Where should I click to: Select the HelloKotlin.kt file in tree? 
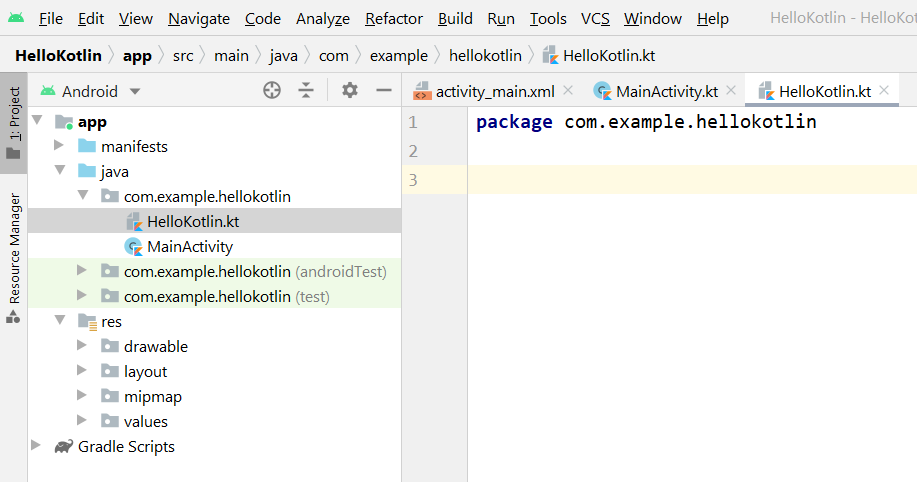pos(192,221)
